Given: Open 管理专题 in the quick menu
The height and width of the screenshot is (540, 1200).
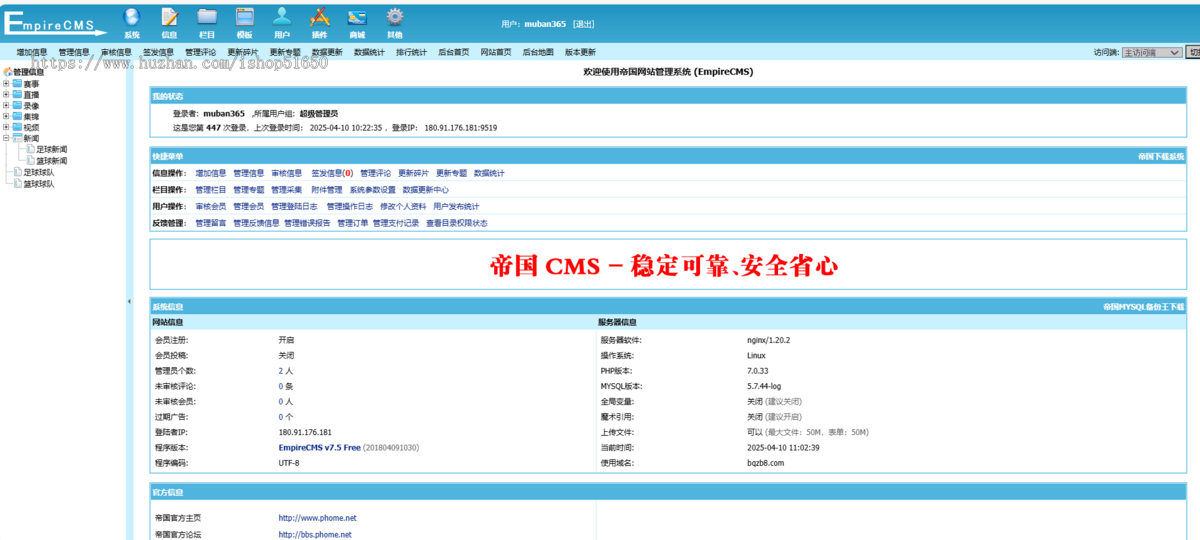Looking at the screenshot, I should click(249, 190).
